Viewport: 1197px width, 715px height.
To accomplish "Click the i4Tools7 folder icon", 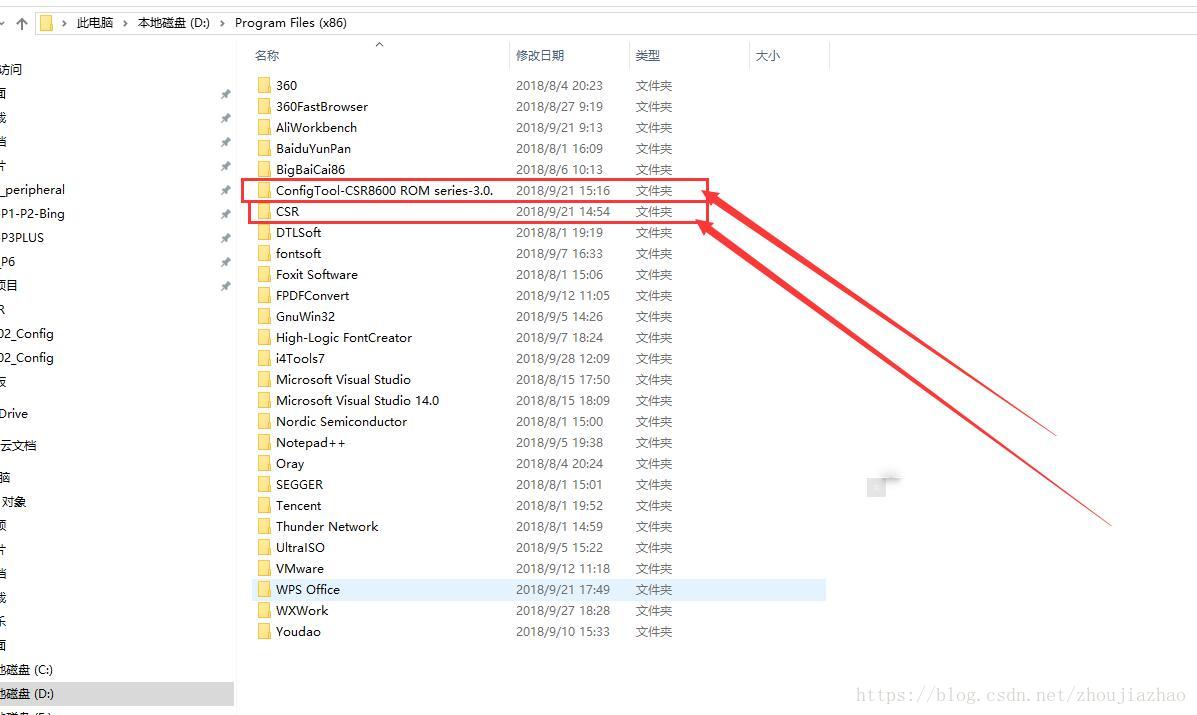I will (264, 358).
